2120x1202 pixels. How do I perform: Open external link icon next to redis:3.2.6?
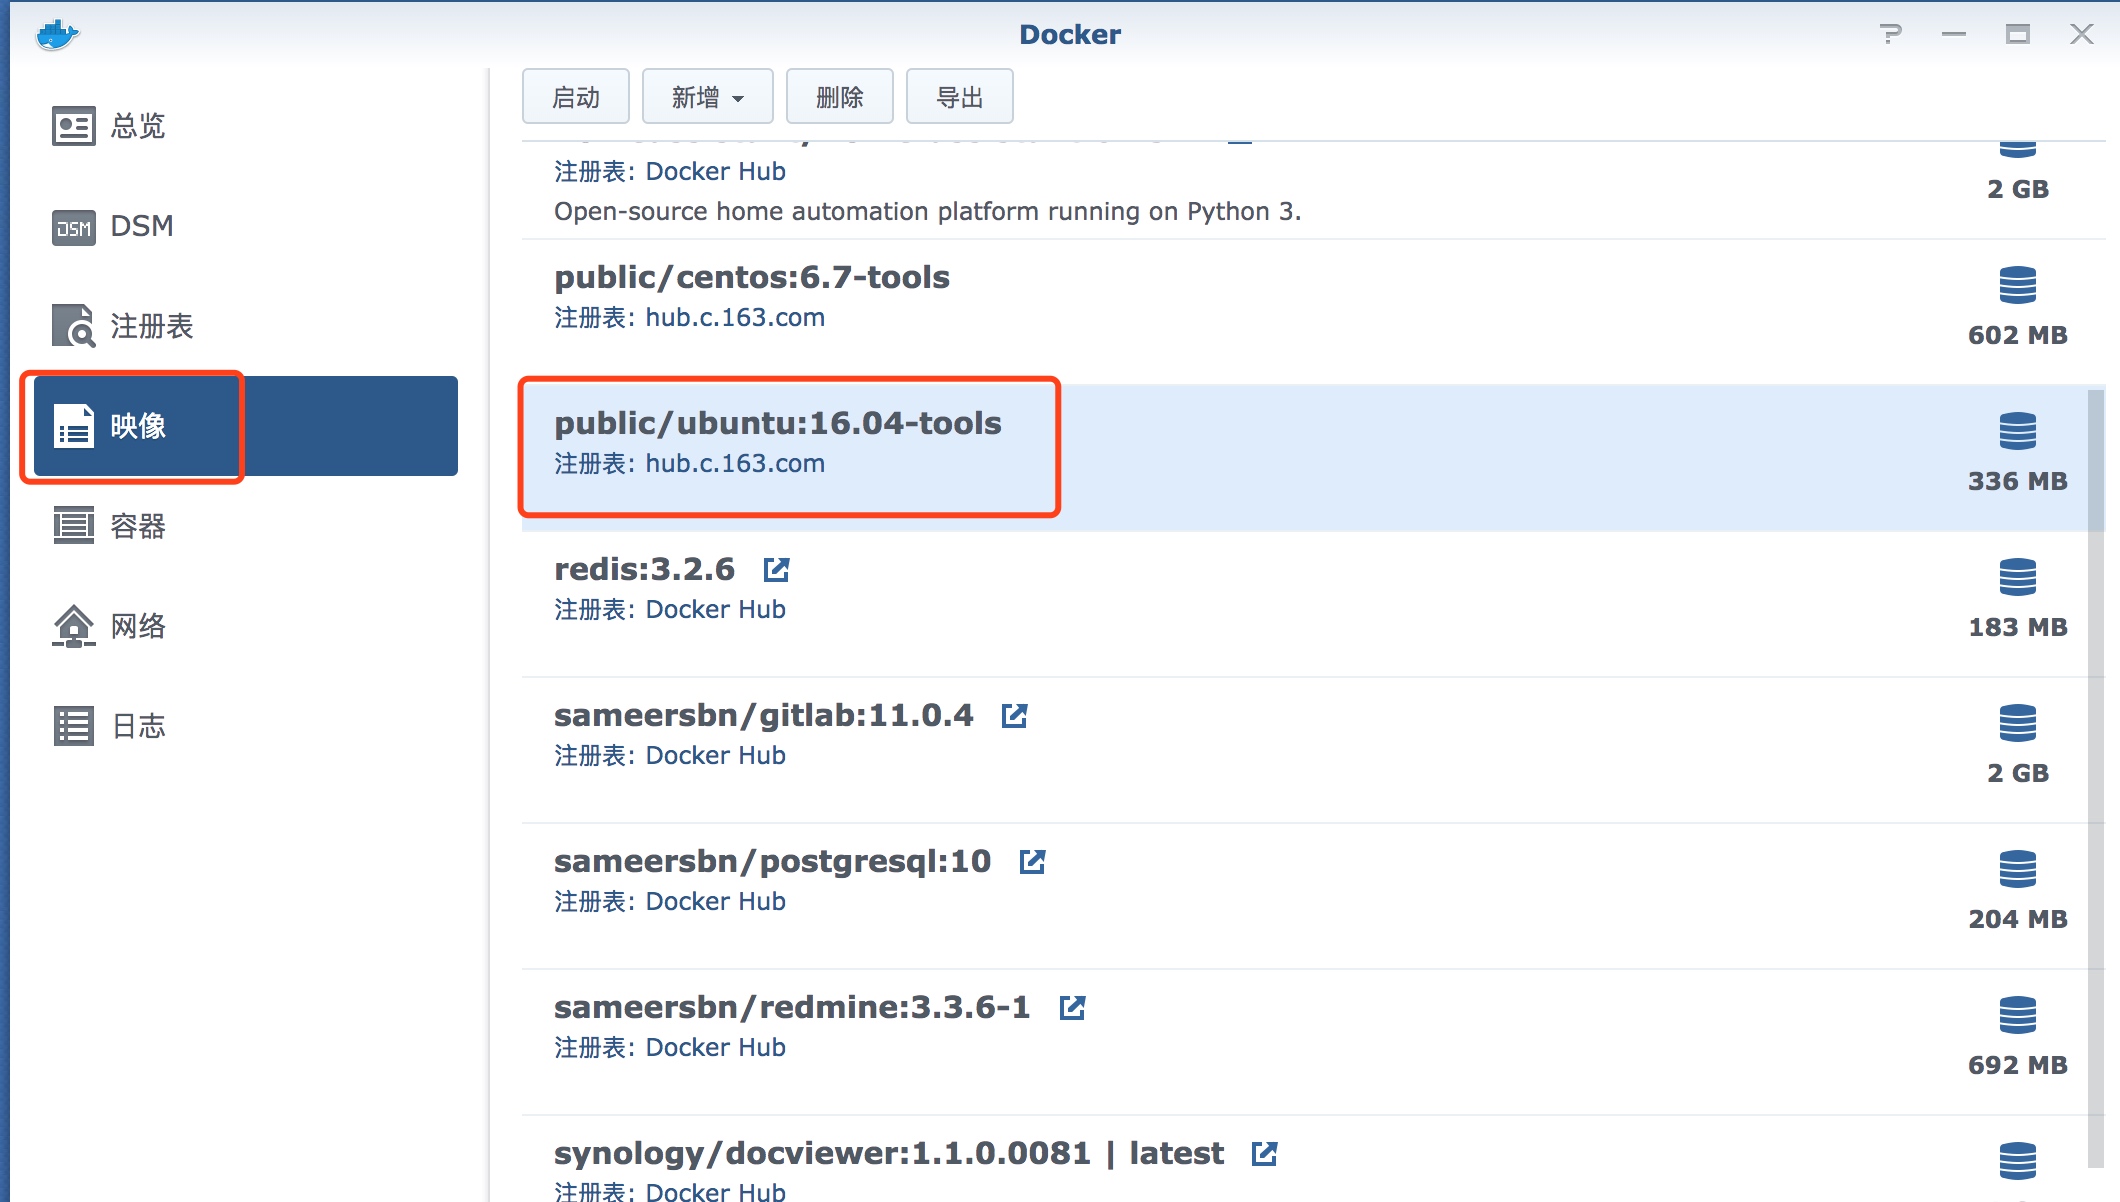click(x=777, y=569)
